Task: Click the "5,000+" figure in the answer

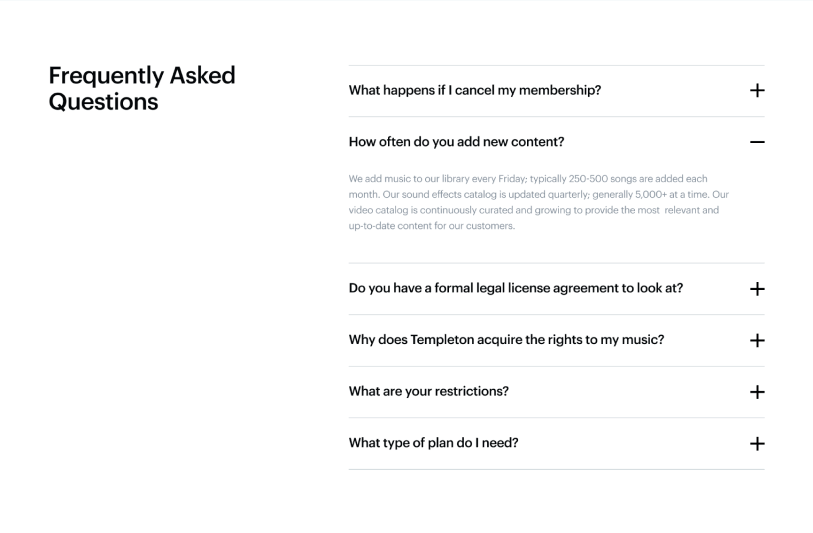Action: coord(657,194)
